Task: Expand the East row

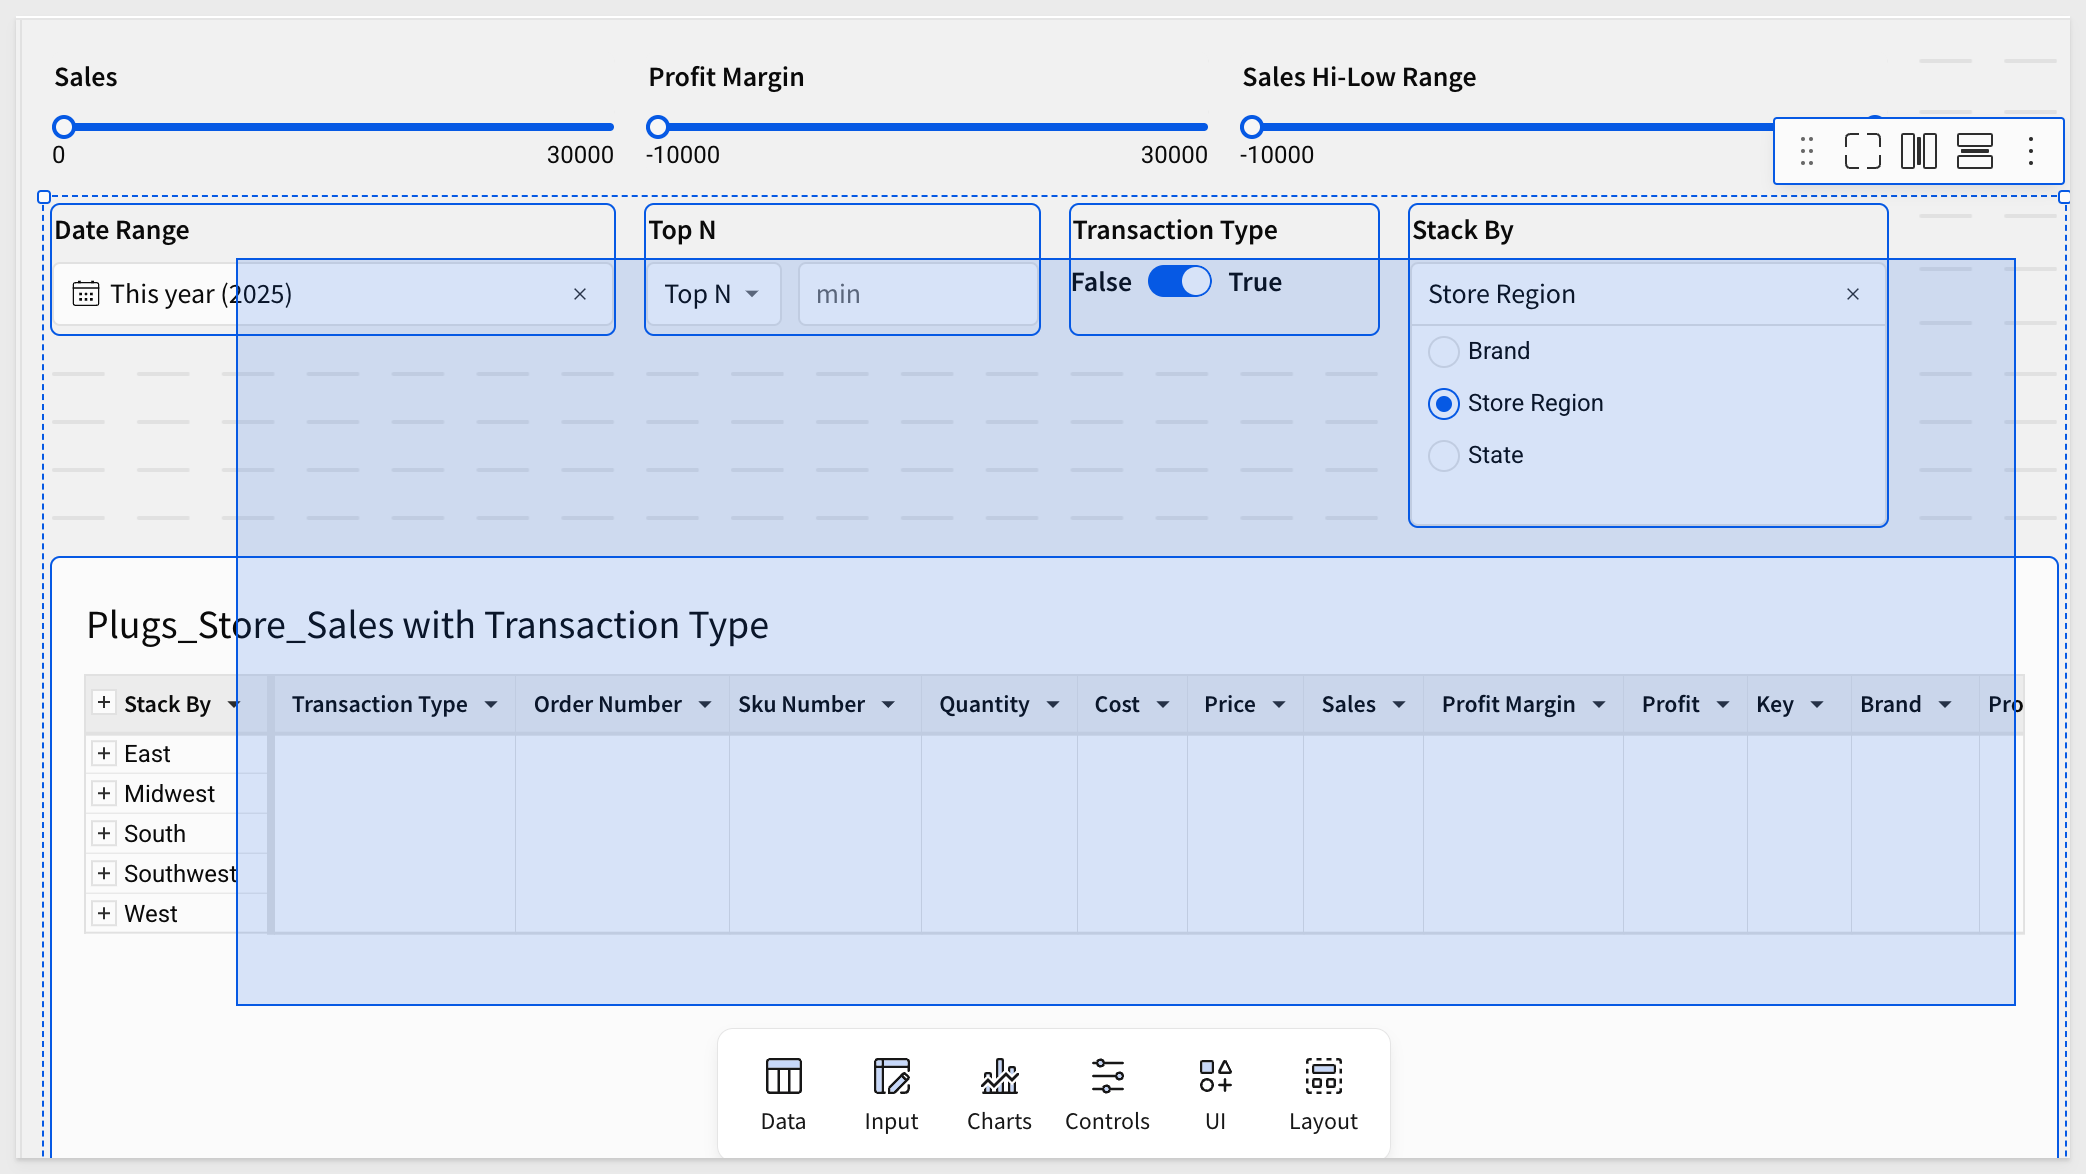Action: point(103,753)
